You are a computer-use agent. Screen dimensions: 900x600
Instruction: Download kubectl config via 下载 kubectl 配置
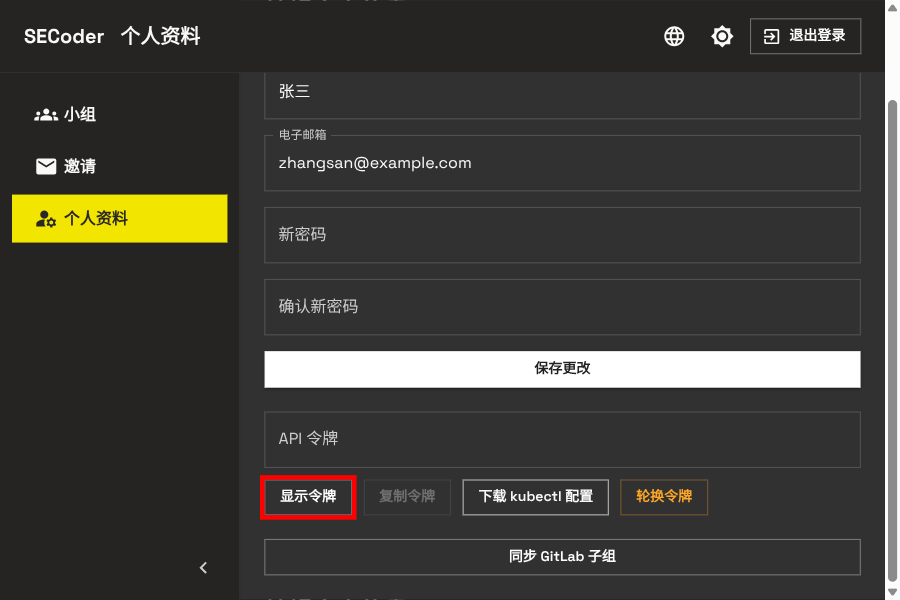536,497
